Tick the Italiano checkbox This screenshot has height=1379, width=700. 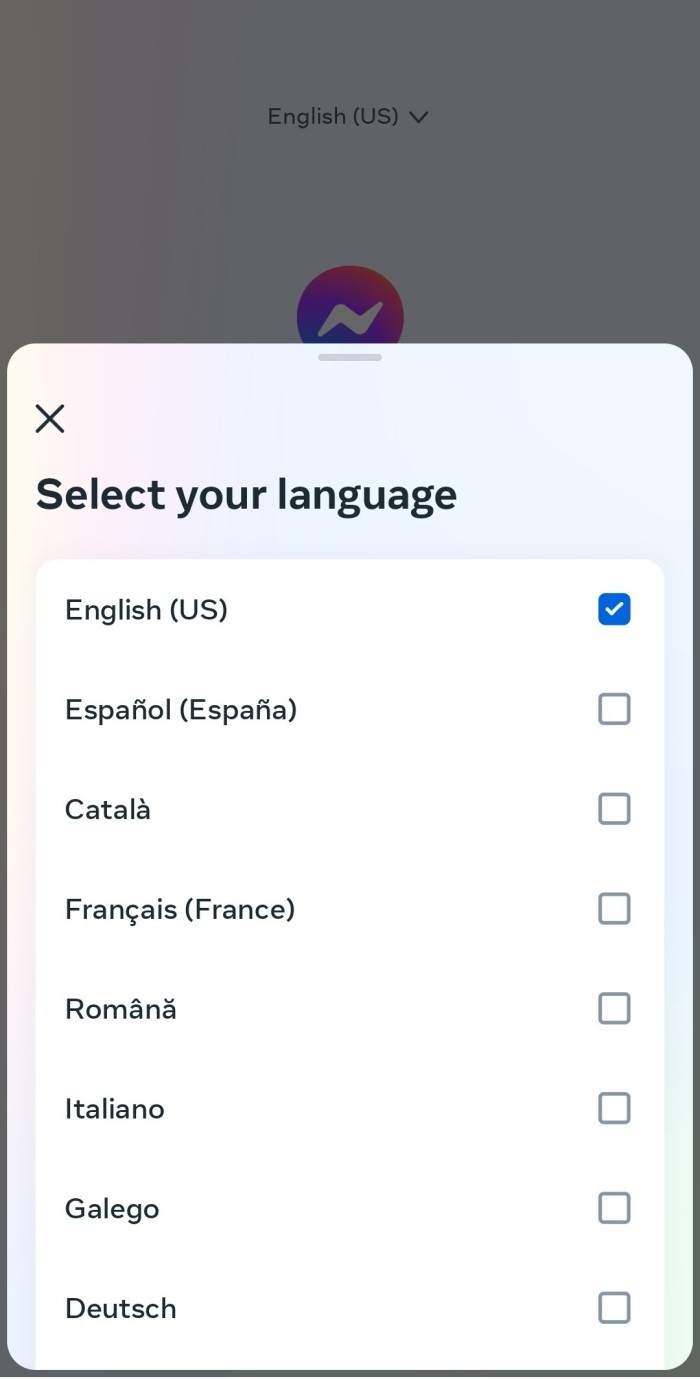614,1108
